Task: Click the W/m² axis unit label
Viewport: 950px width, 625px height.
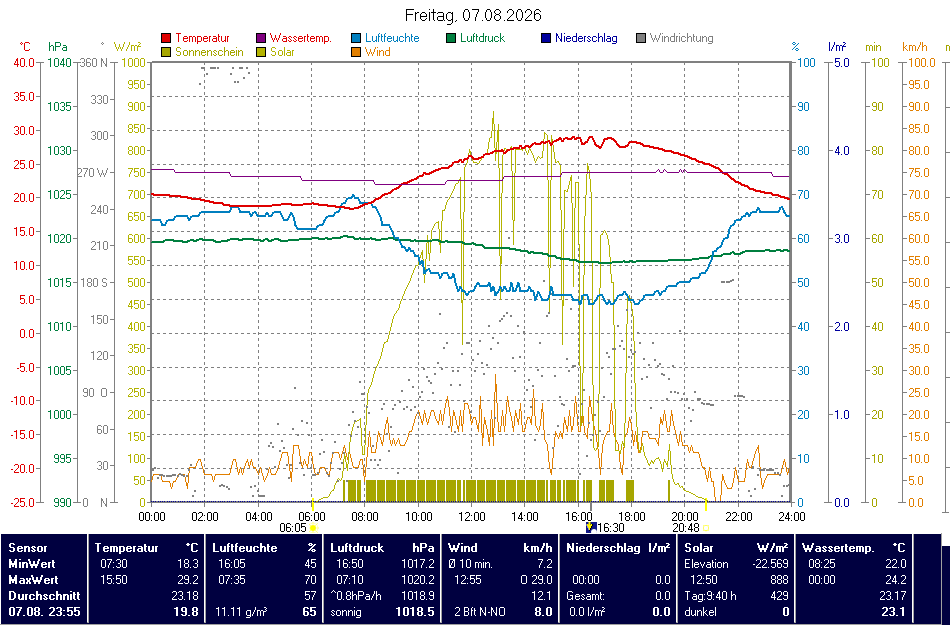Action: pos(127,47)
